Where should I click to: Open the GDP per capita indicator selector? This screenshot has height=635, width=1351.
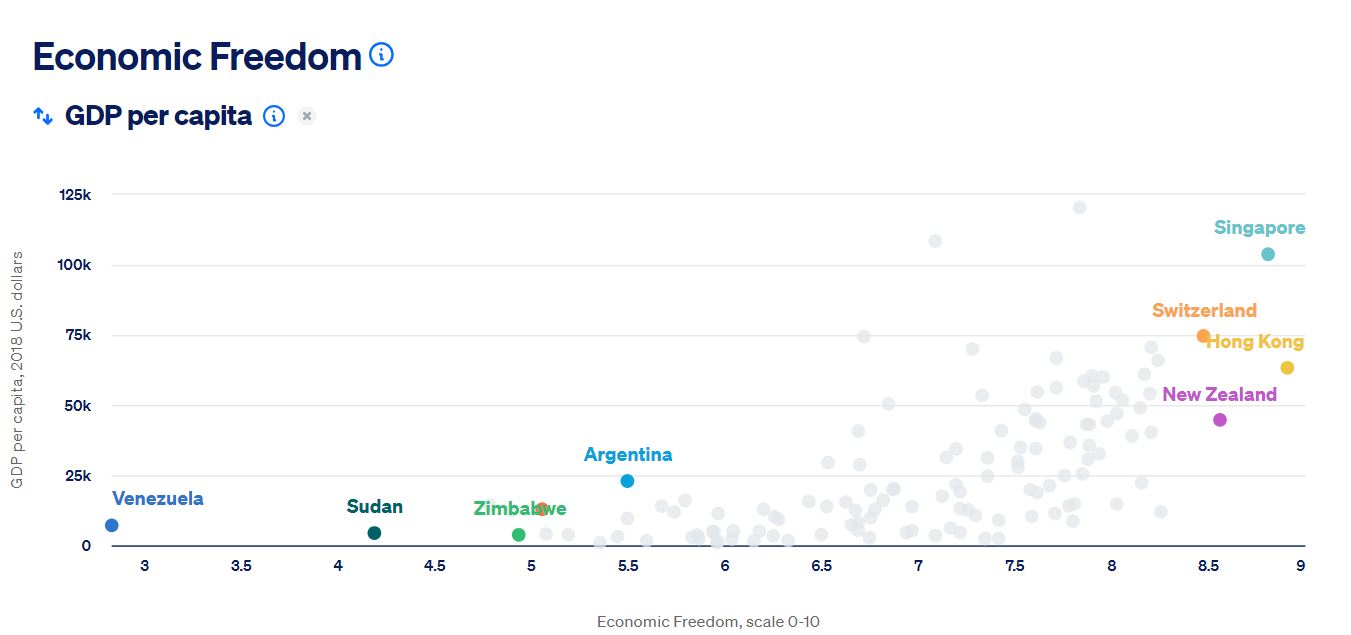(x=158, y=116)
